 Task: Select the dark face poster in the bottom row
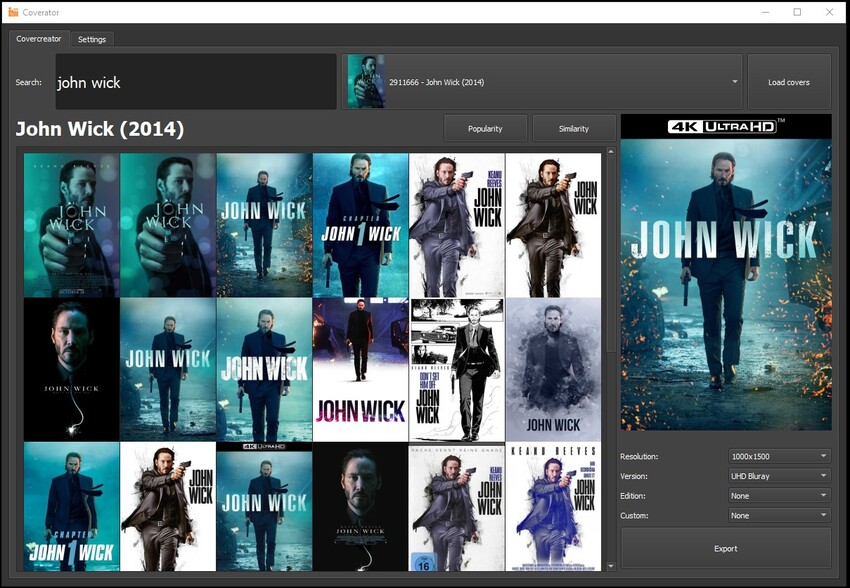click(x=360, y=507)
